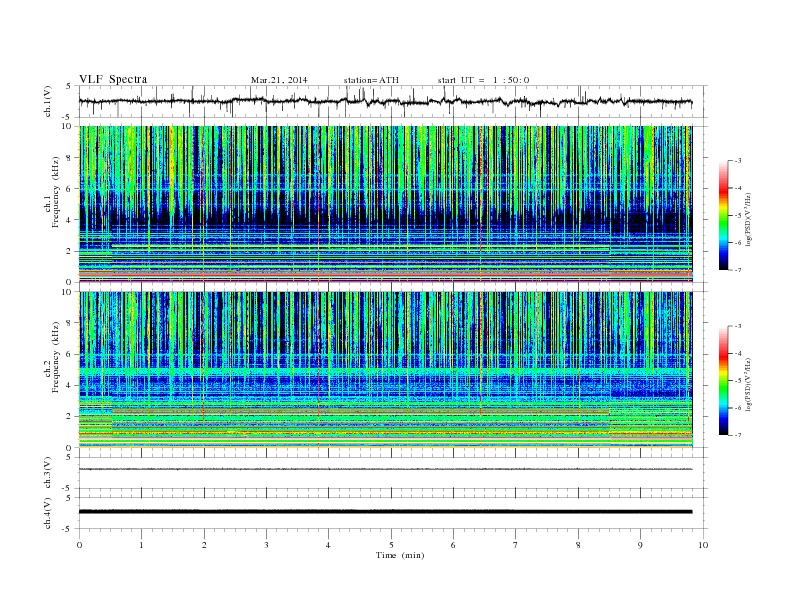Click the ch.1 voltage waveform trace

point(385,101)
